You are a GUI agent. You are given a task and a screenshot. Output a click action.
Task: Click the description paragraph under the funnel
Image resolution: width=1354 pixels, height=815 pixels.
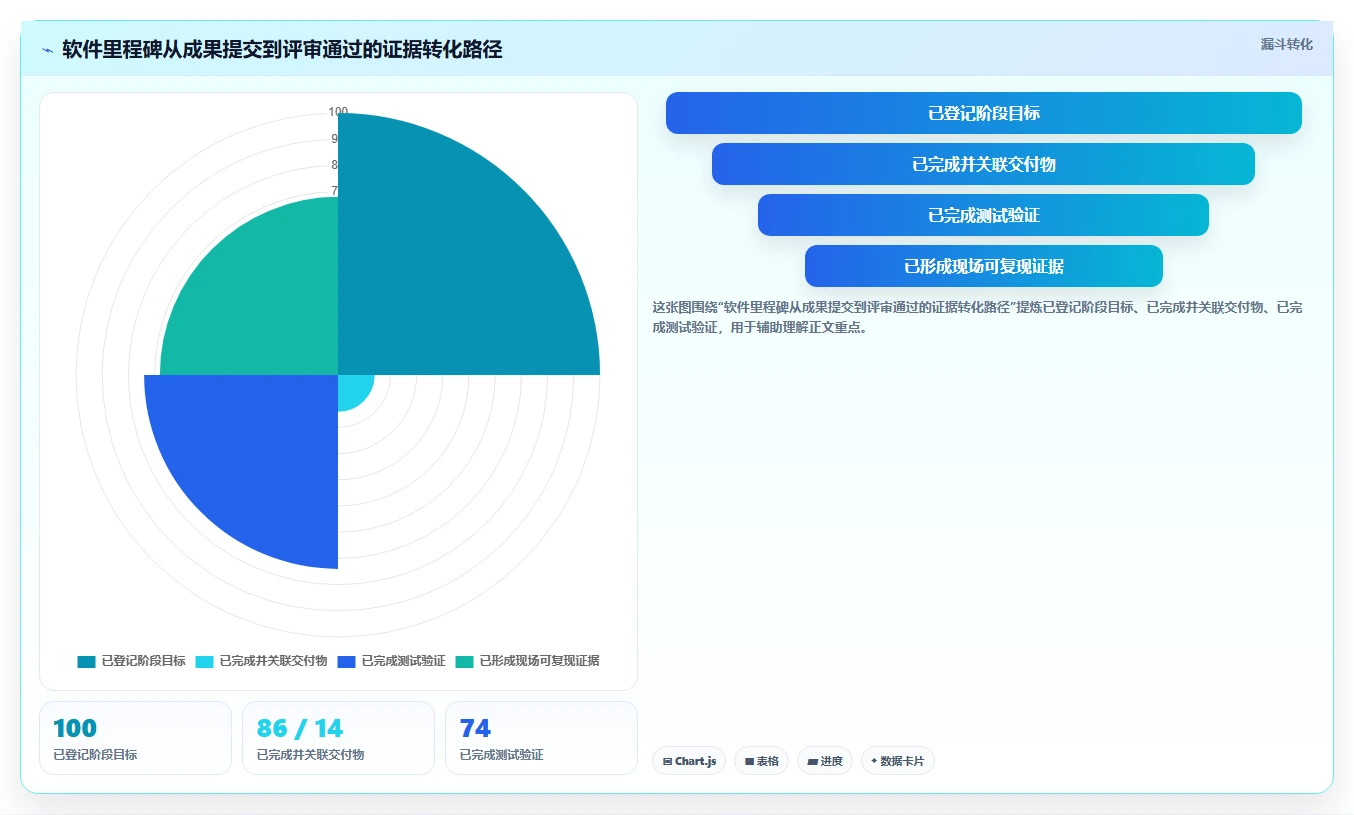[x=977, y=317]
